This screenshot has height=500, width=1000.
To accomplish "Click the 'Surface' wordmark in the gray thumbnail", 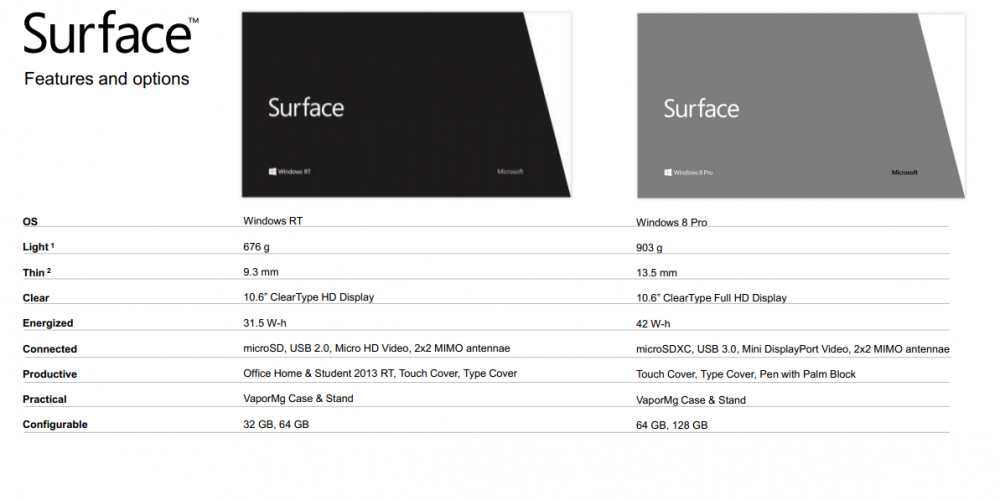I will tap(701, 108).
